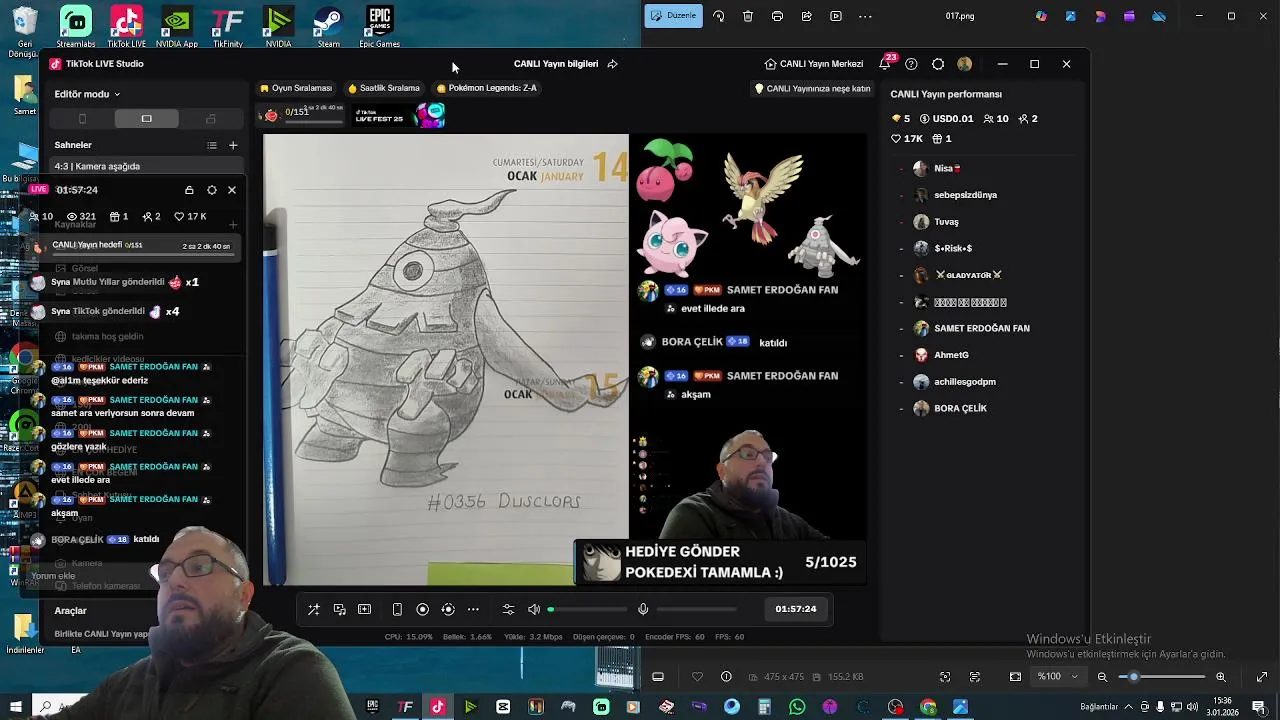Share the image in Photos window
Screen dimensions: 1280x720
pos(806,16)
